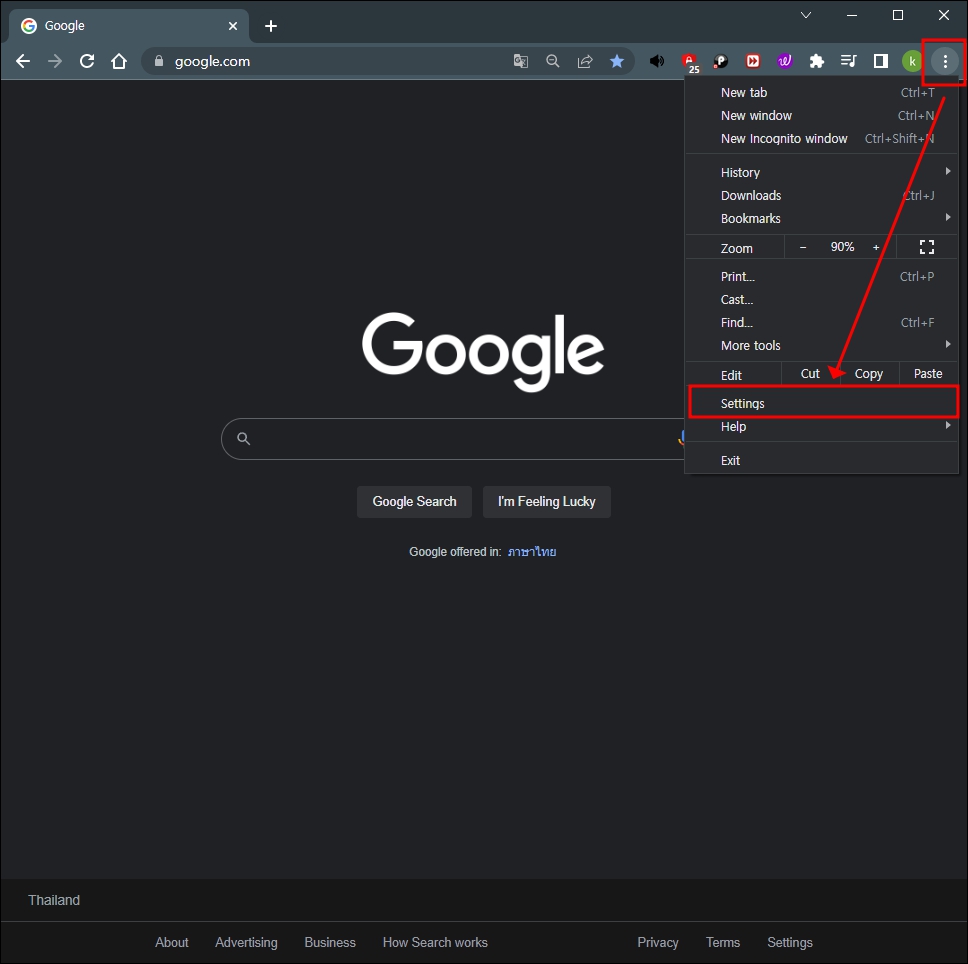Click Paste in the Edit row
Viewport: 968px width, 964px height.
[x=928, y=374]
